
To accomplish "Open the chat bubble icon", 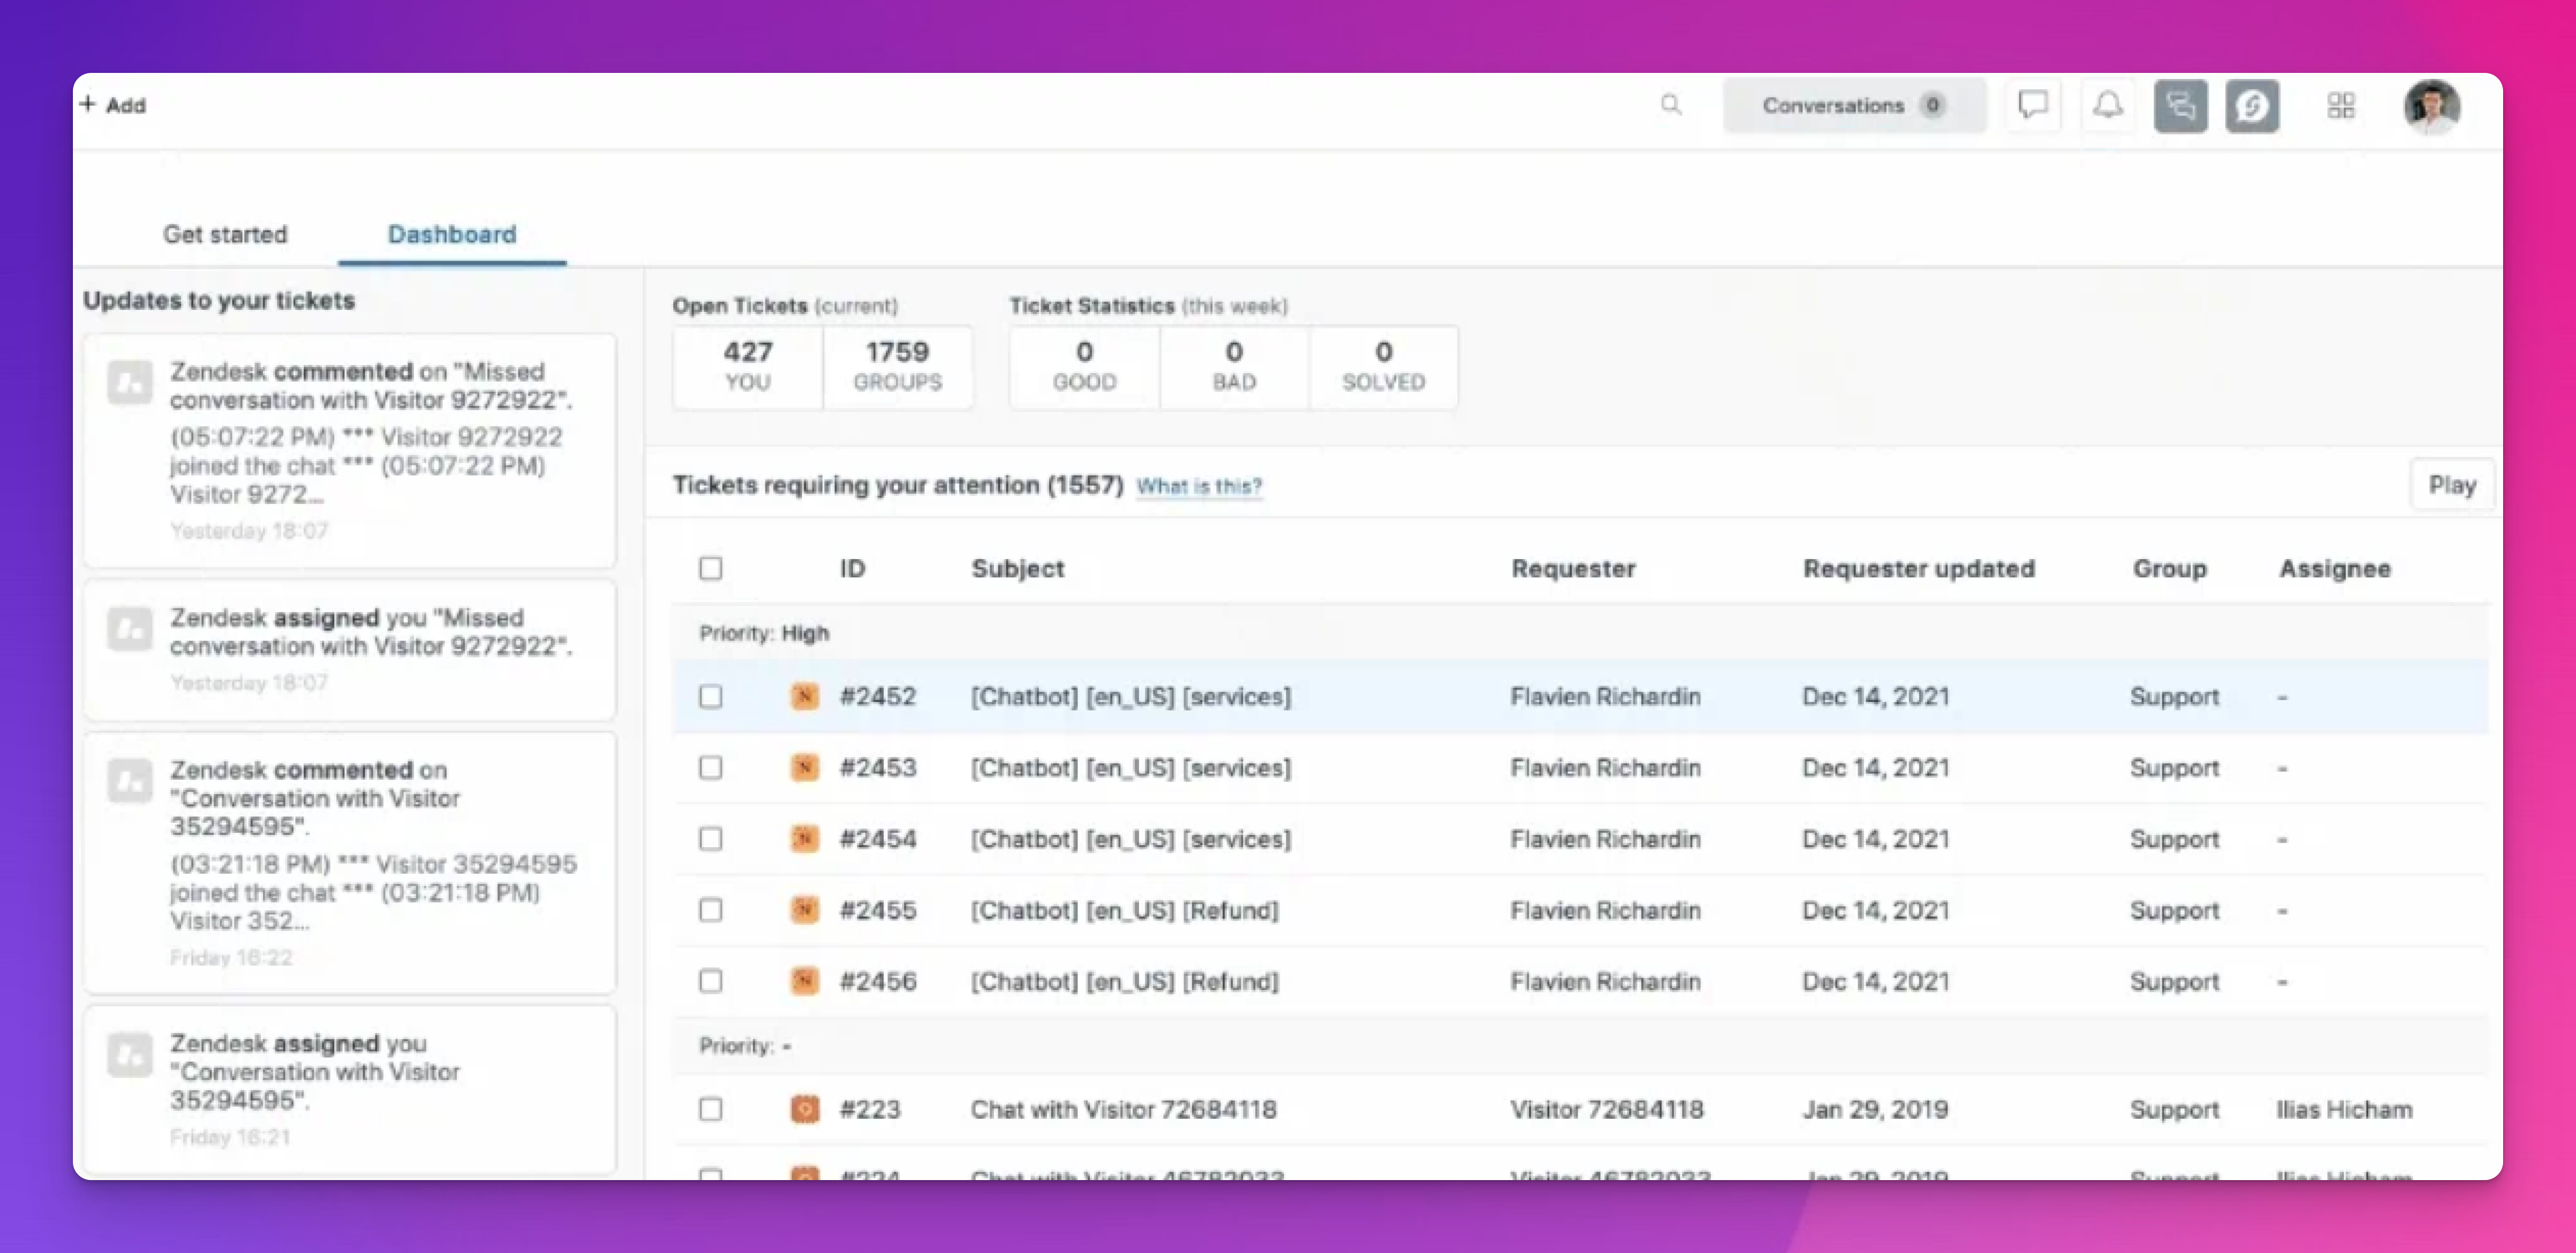I will 2033,105.
